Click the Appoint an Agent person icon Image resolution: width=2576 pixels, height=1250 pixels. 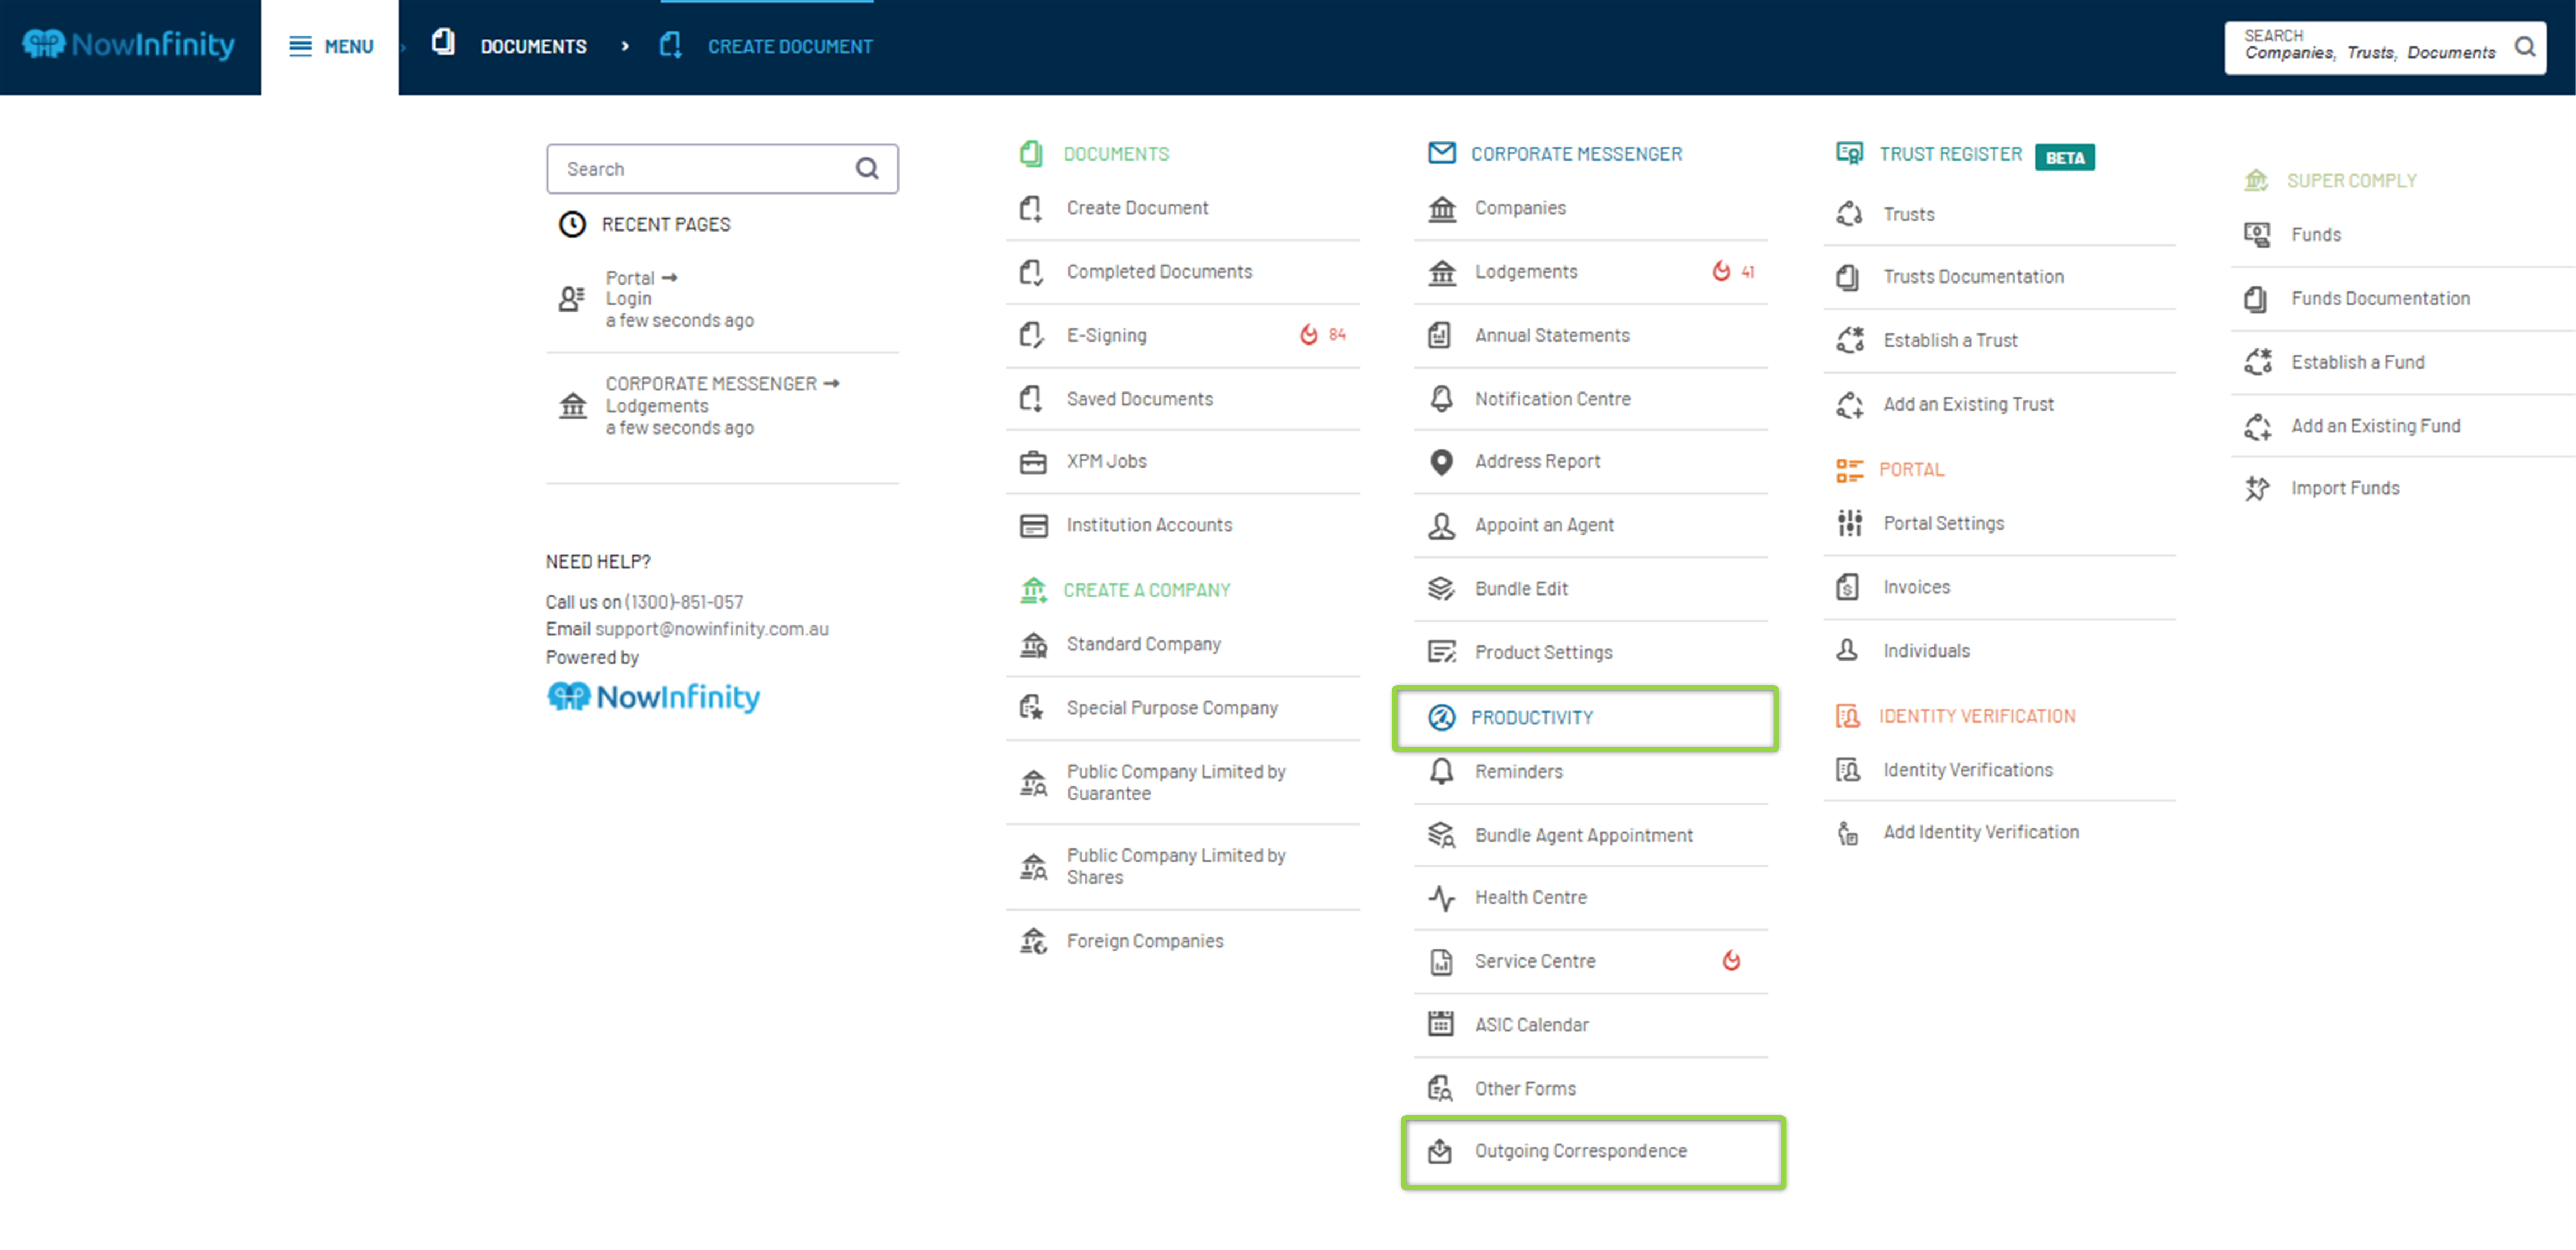[1441, 526]
